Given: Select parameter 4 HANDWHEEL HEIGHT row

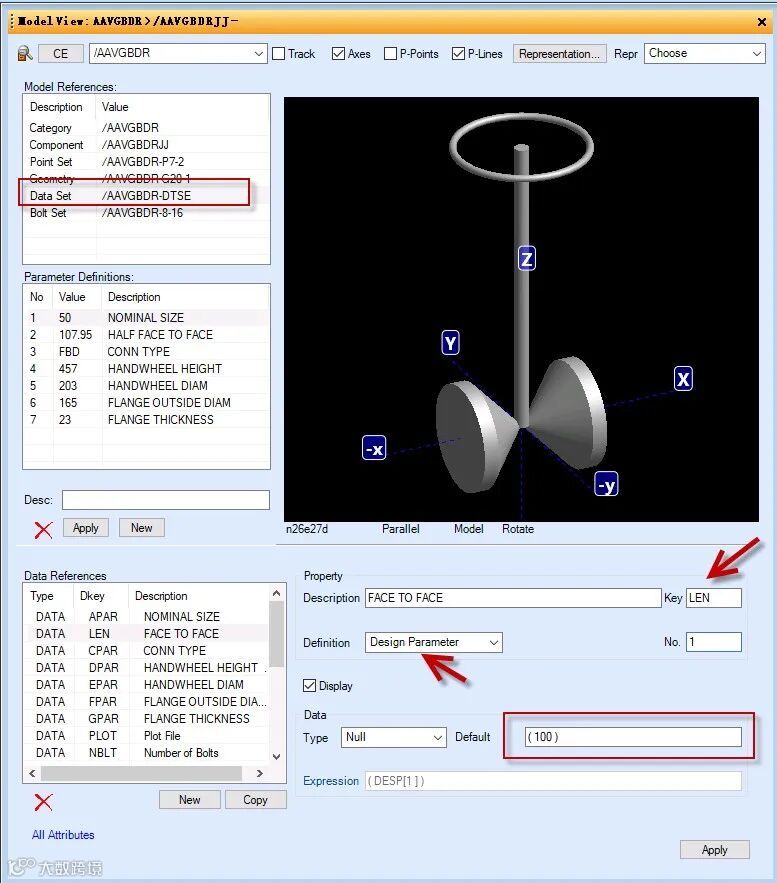Looking at the screenshot, I should point(146,368).
